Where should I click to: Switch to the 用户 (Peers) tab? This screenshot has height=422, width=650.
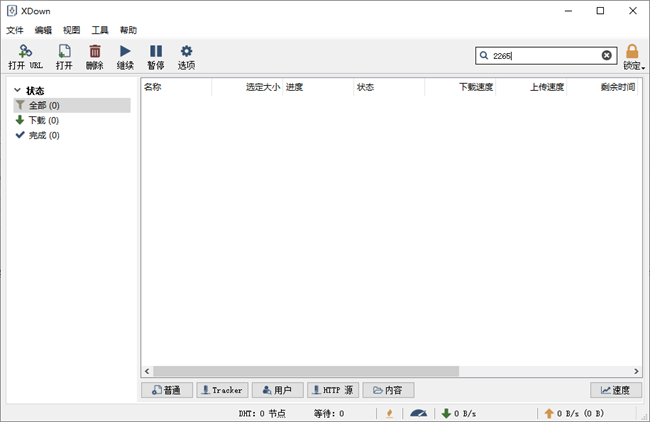pos(278,390)
